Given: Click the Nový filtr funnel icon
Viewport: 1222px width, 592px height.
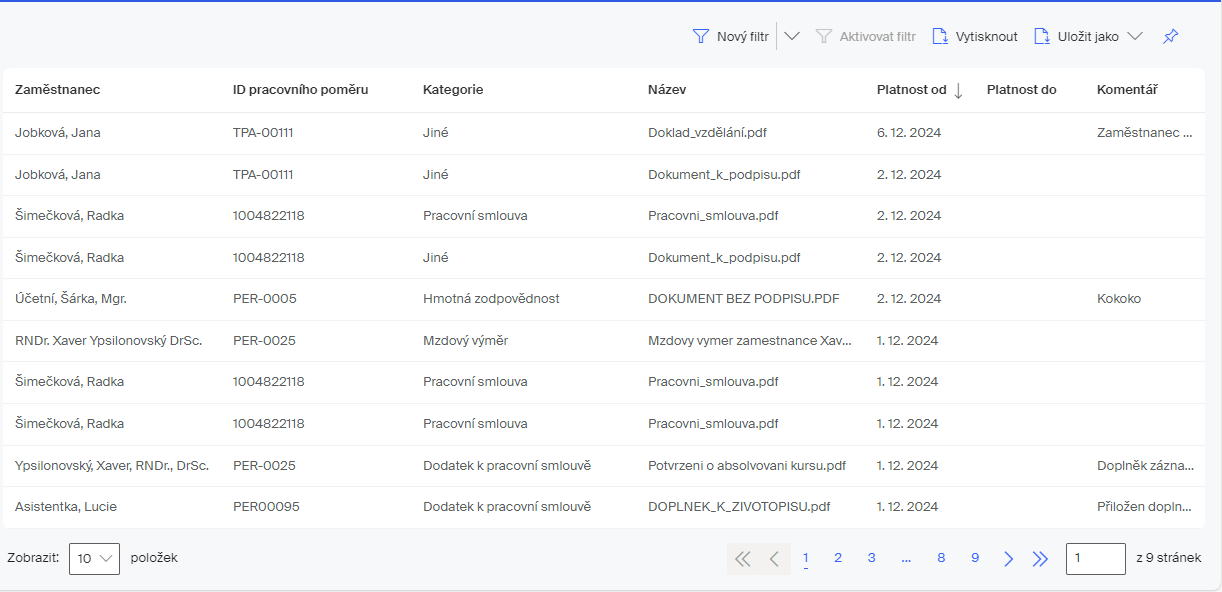Looking at the screenshot, I should (x=701, y=36).
